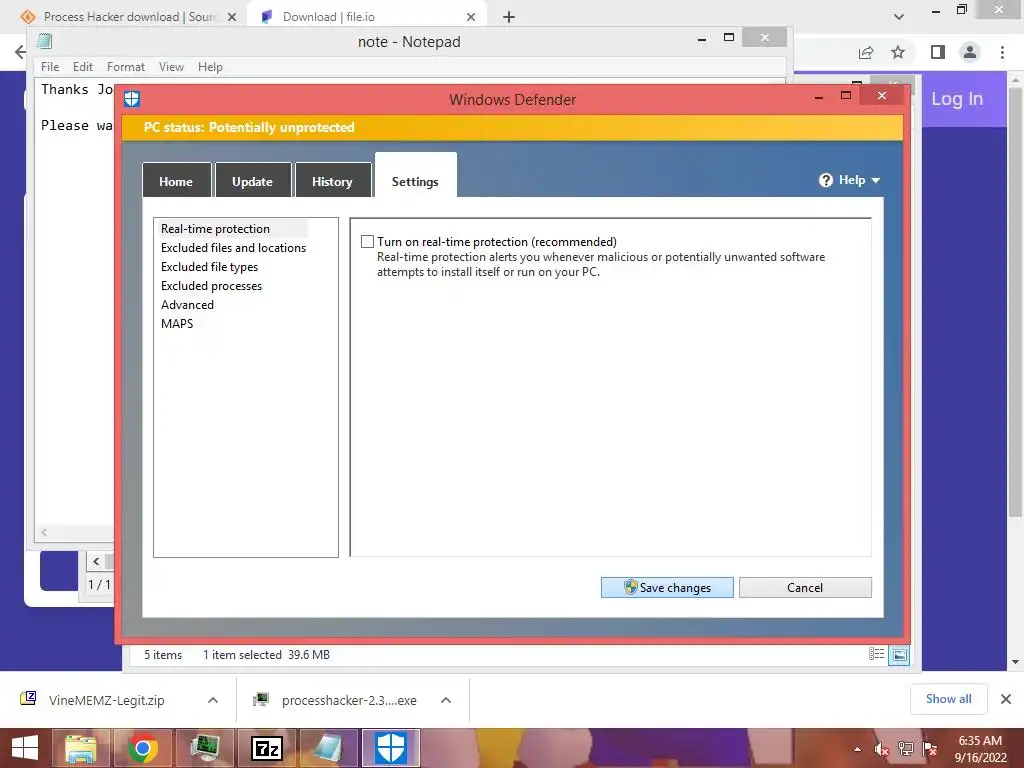Close the file.io browser tab
Viewport: 1024px width, 768px height.
(471, 17)
